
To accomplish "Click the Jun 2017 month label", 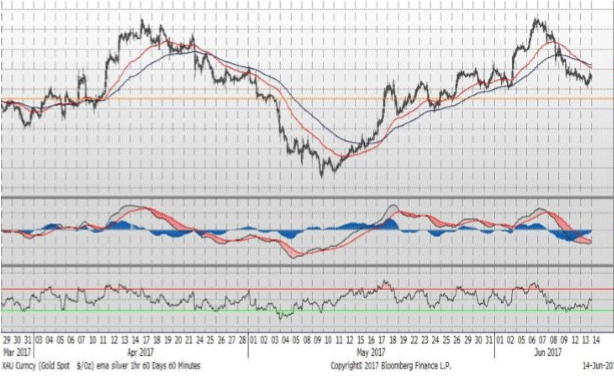I will point(548,352).
